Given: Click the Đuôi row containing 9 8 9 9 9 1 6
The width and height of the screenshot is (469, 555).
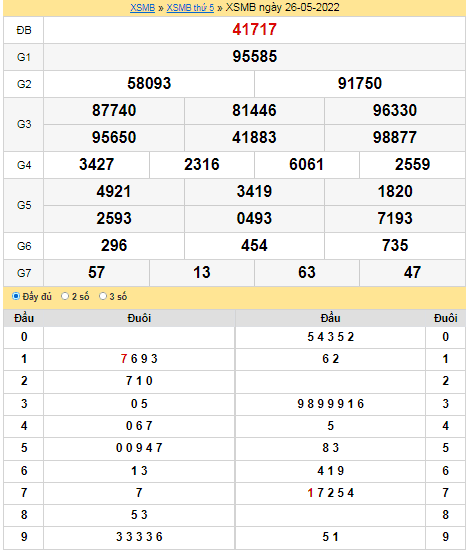Looking at the screenshot, I should click(x=330, y=404).
